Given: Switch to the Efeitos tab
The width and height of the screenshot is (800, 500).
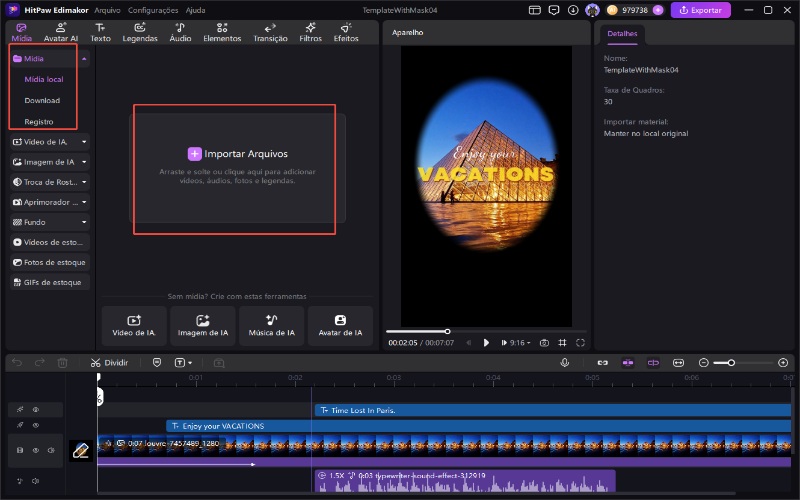Looking at the screenshot, I should tap(346, 33).
